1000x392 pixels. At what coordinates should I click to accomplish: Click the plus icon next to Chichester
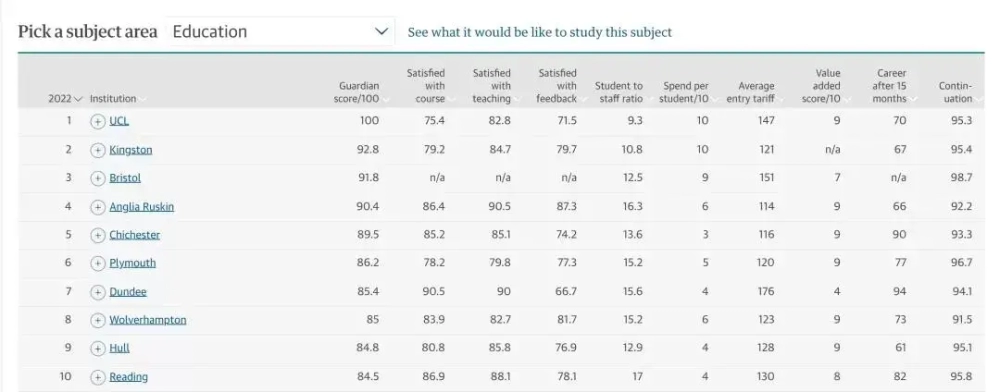tap(98, 235)
